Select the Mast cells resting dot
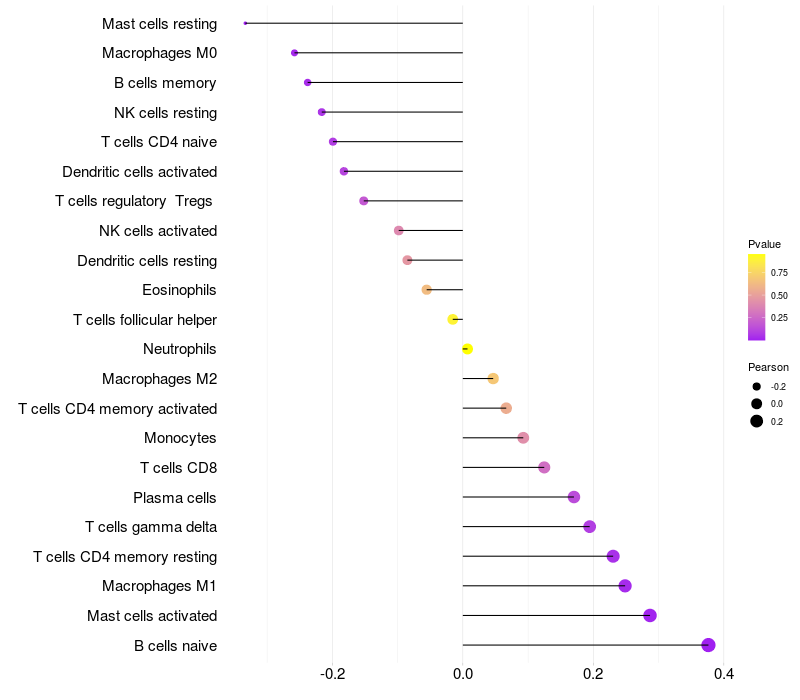The width and height of the screenshot is (800, 700). (245, 23)
